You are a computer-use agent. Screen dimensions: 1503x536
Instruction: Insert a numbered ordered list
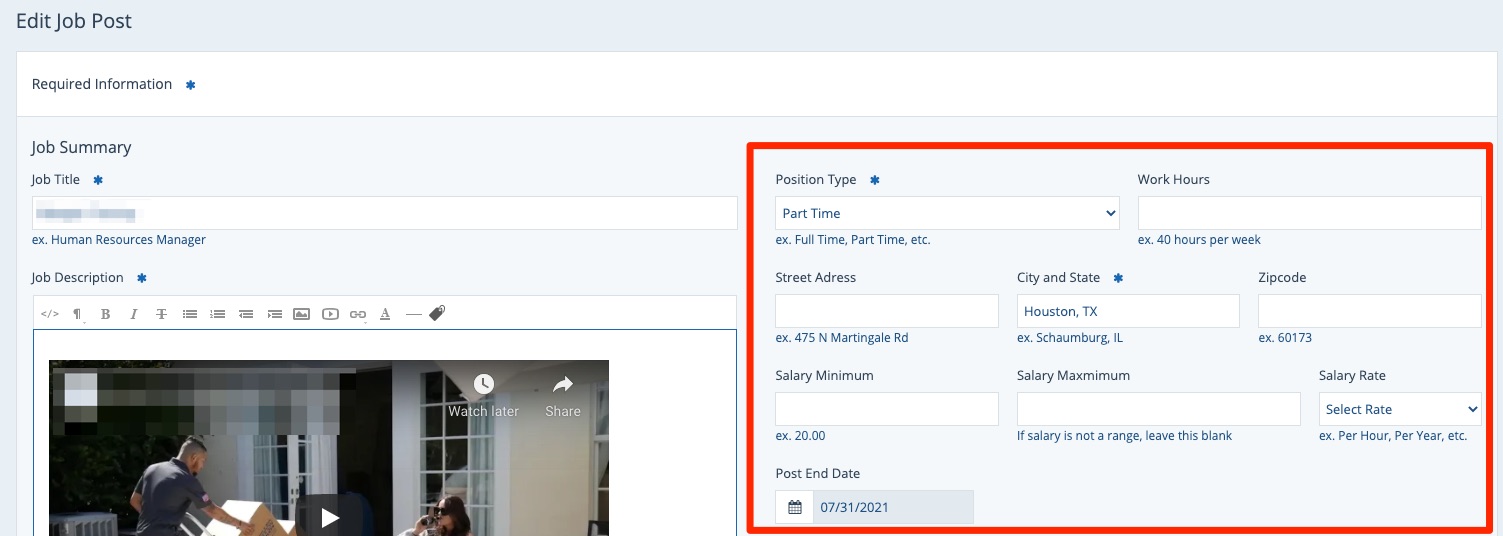[217, 314]
